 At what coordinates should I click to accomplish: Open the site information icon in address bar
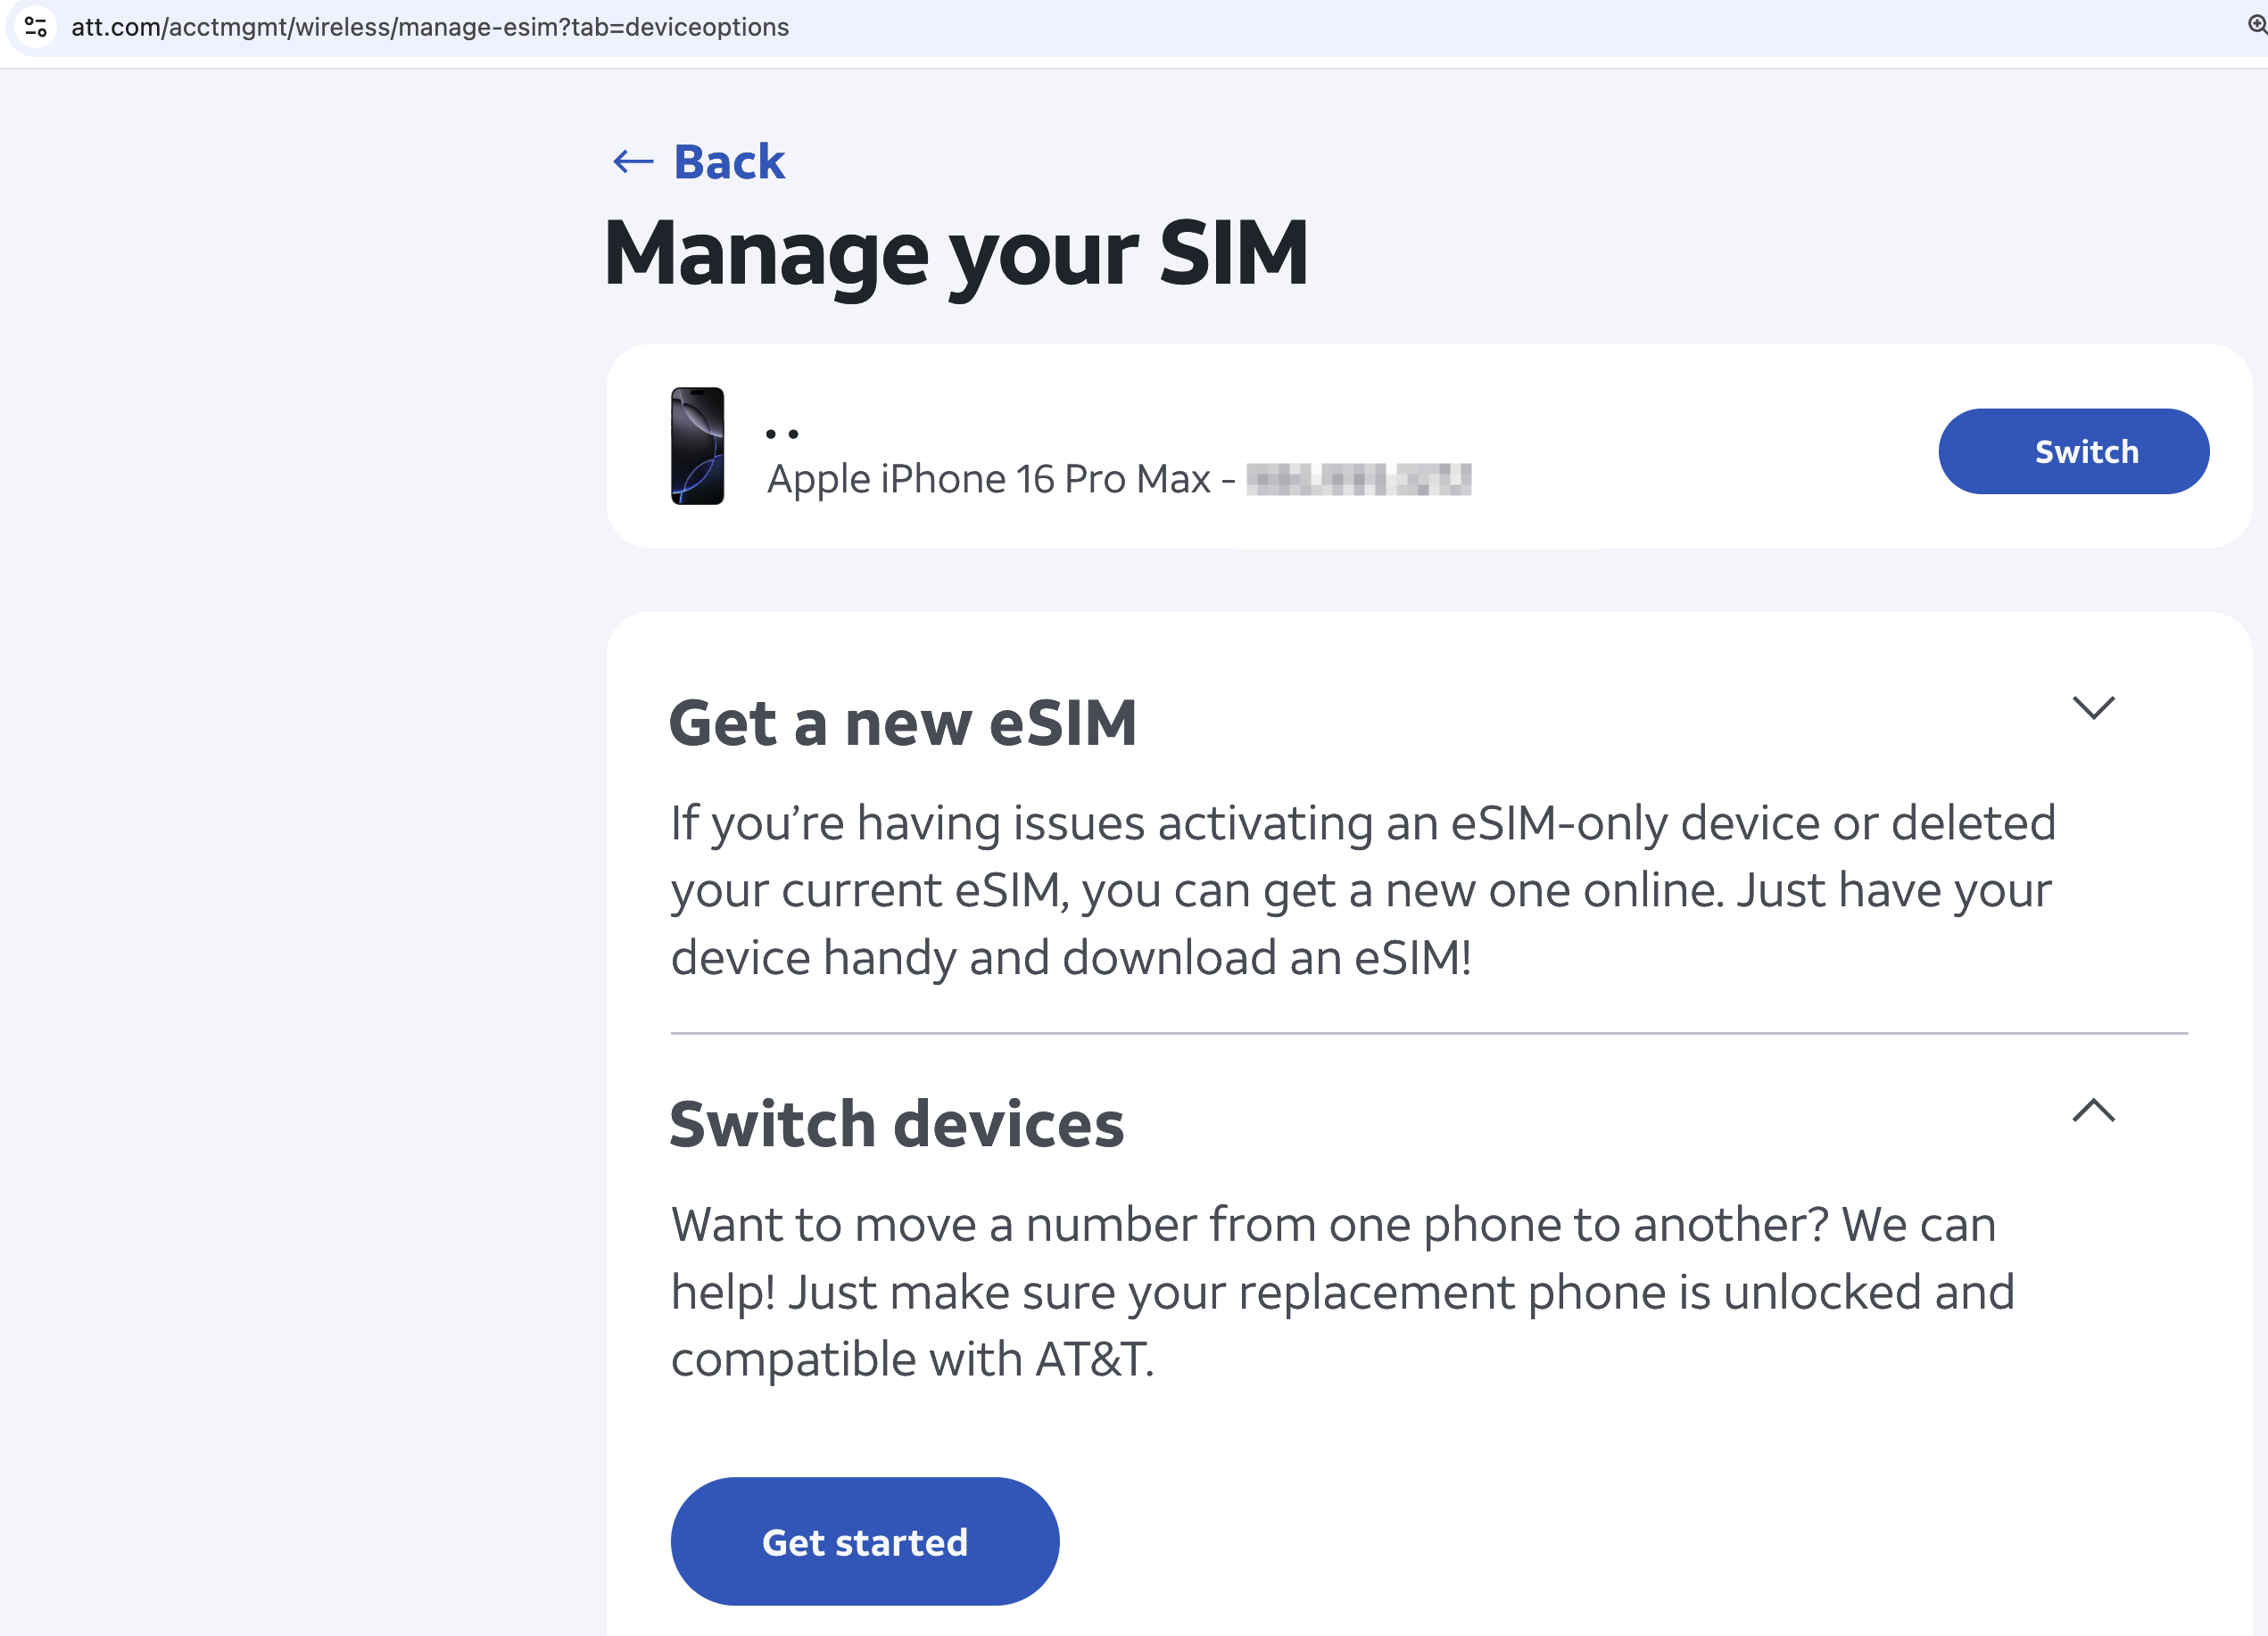click(36, 27)
